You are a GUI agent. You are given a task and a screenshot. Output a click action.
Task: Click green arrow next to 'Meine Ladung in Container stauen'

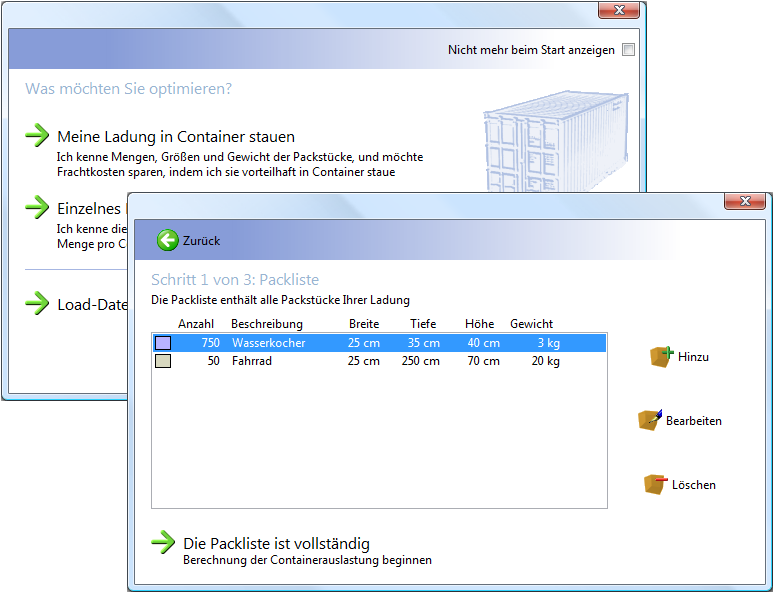37,136
